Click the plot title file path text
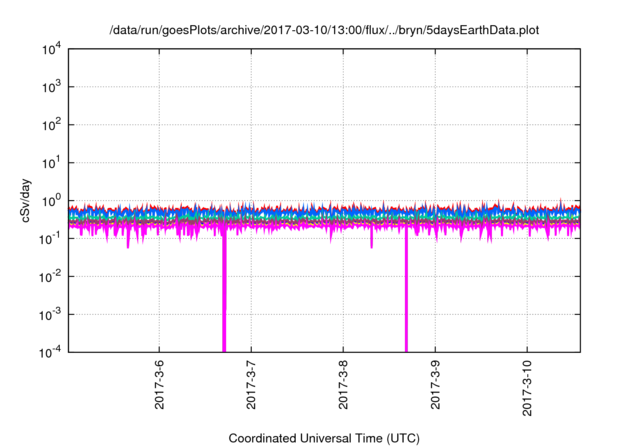This screenshot has width=640, height=448. click(324, 30)
